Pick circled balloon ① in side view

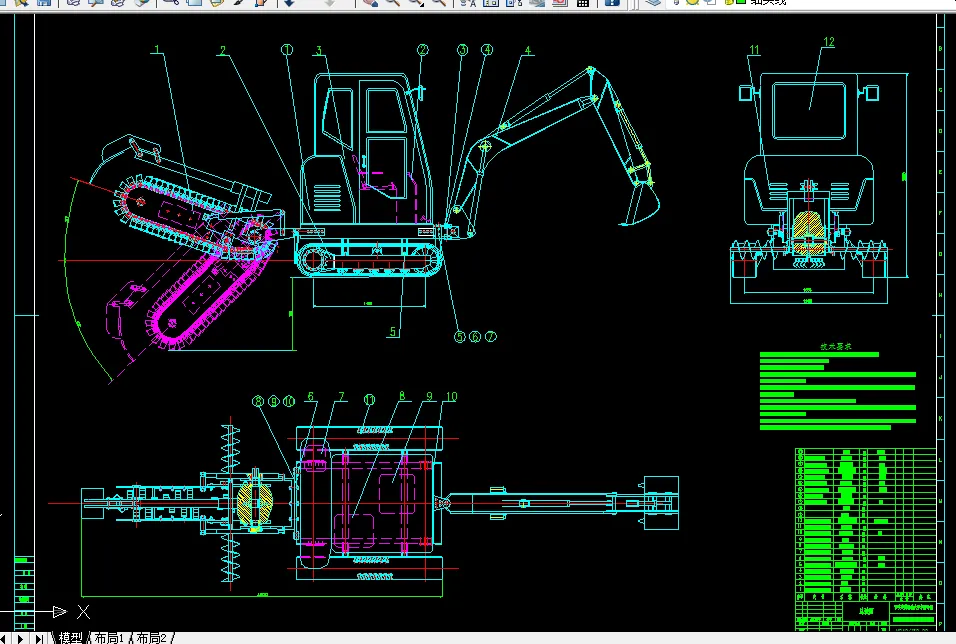287,50
